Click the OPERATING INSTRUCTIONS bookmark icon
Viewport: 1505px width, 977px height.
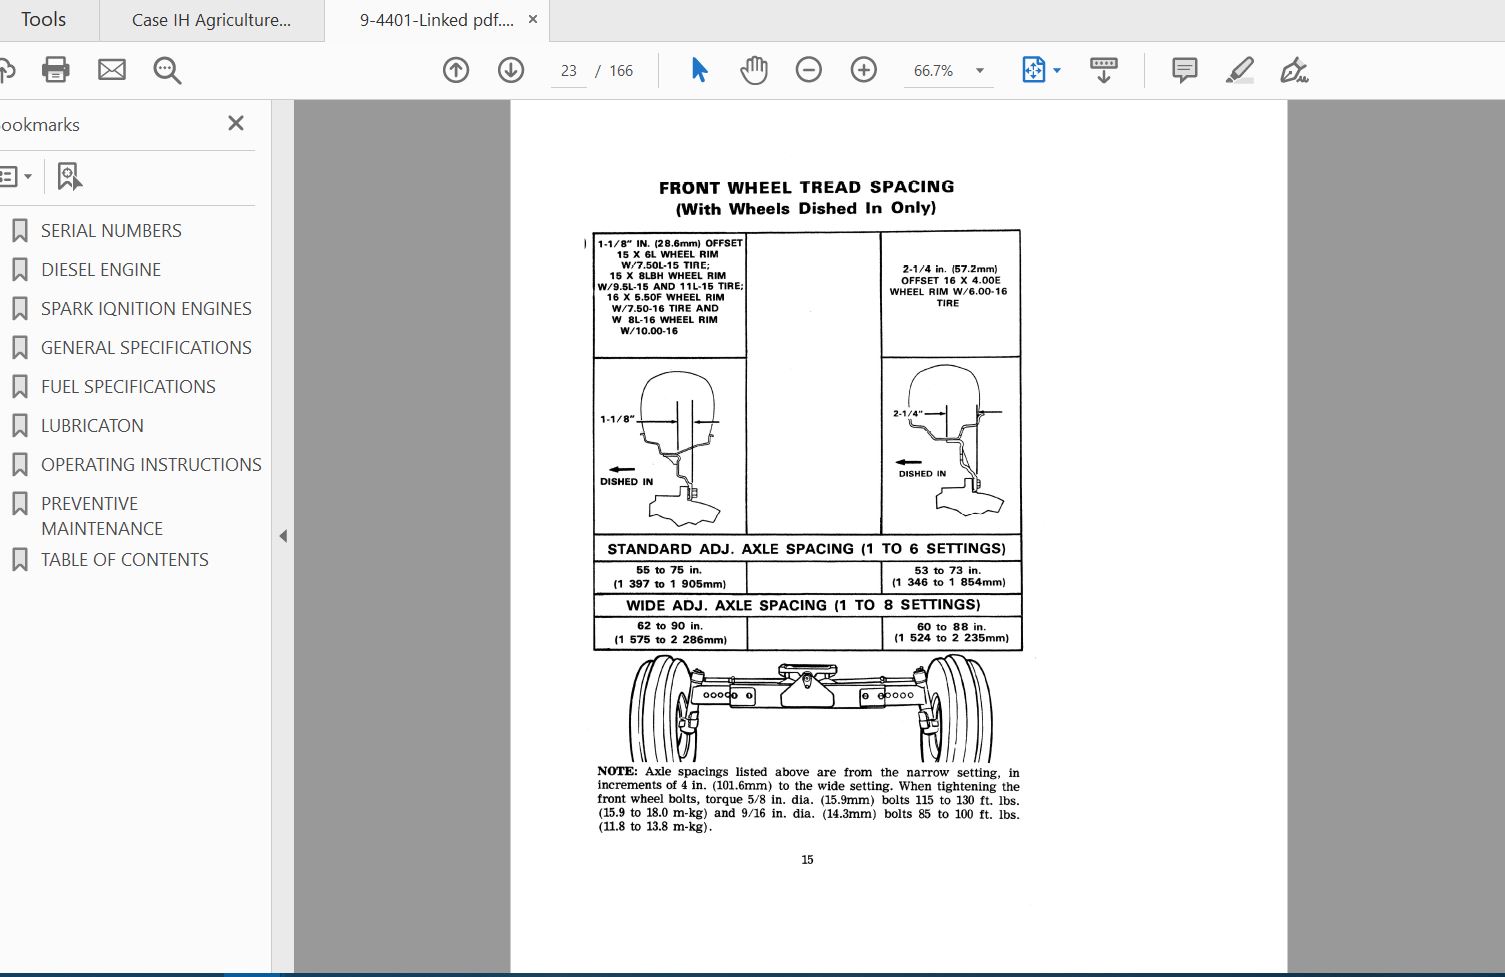tap(19, 465)
